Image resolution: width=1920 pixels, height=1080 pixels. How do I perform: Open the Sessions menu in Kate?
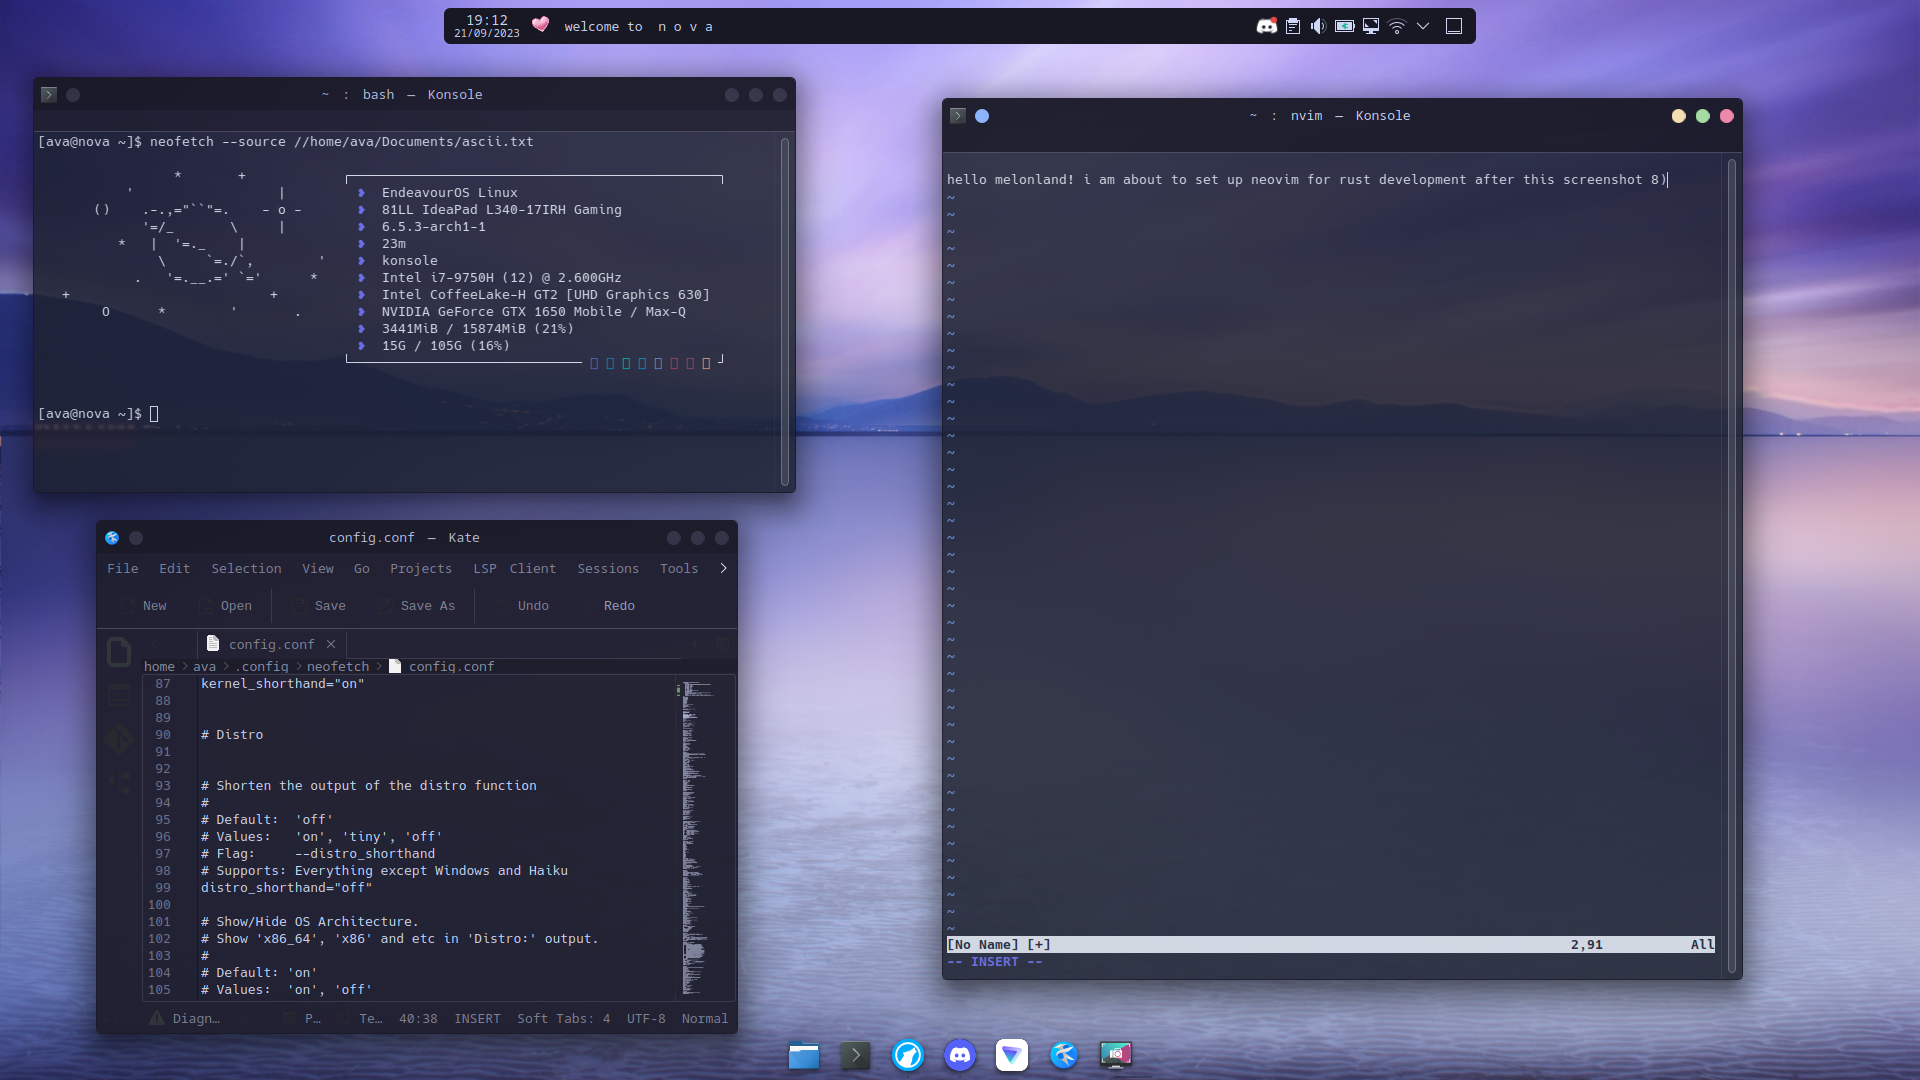[608, 569]
